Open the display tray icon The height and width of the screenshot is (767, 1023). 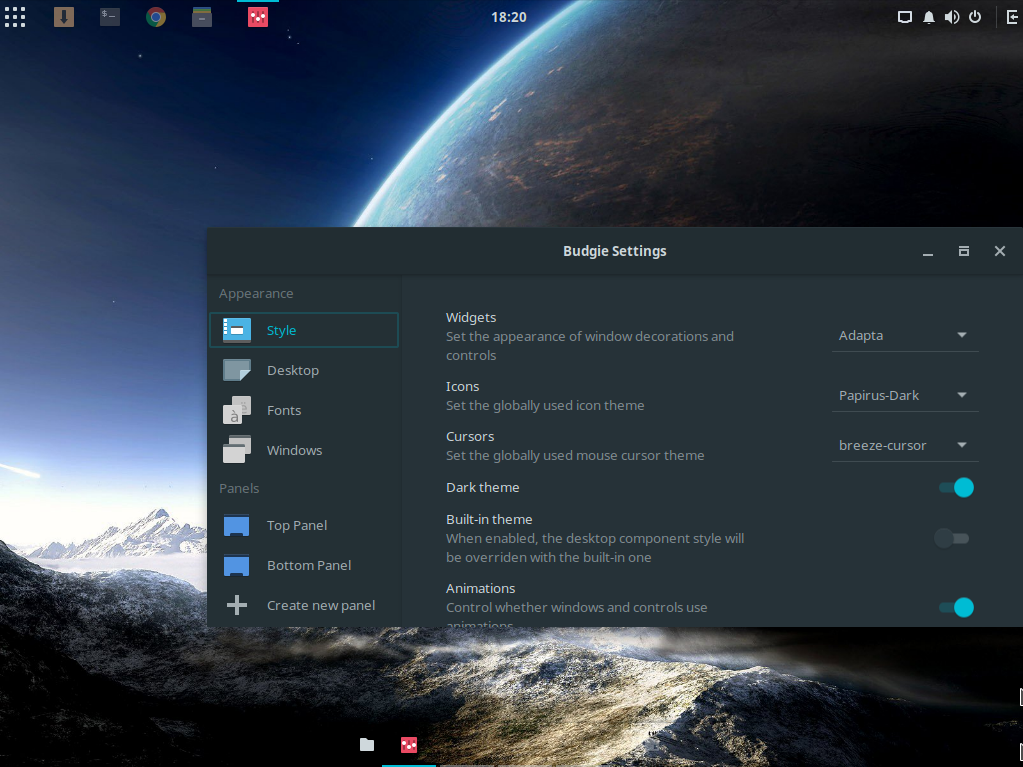(x=905, y=17)
